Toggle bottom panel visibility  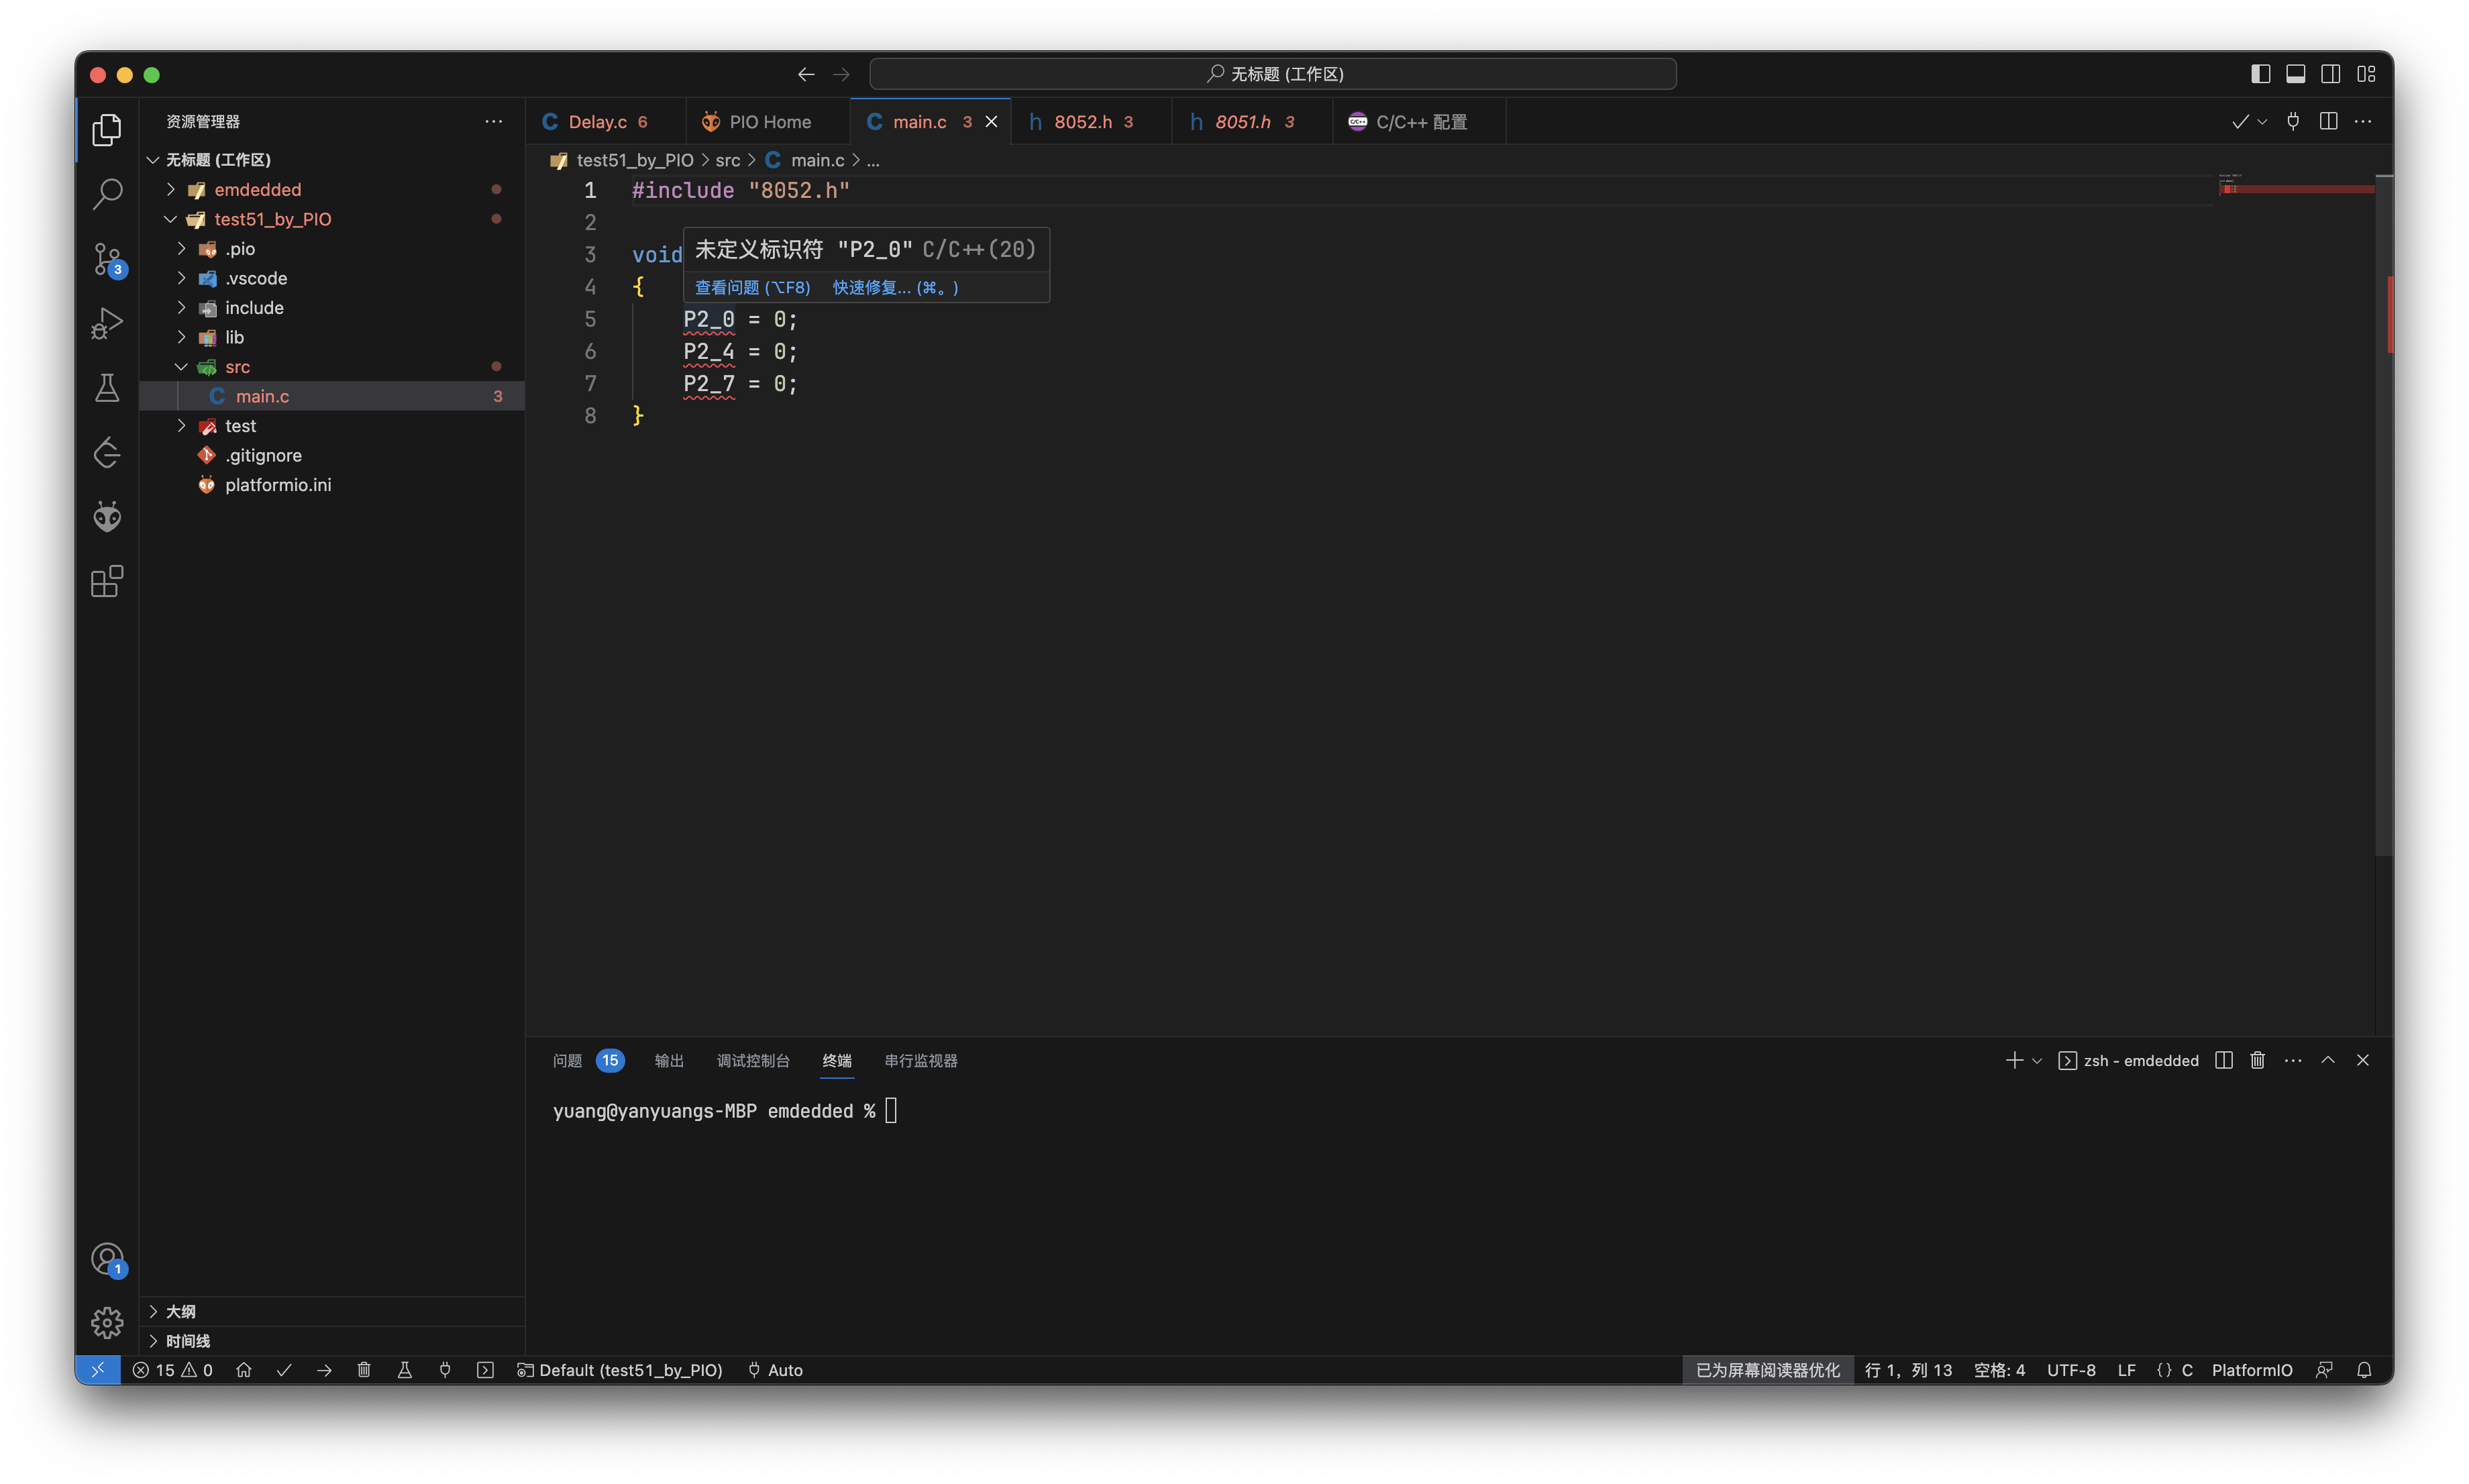[x=2295, y=74]
